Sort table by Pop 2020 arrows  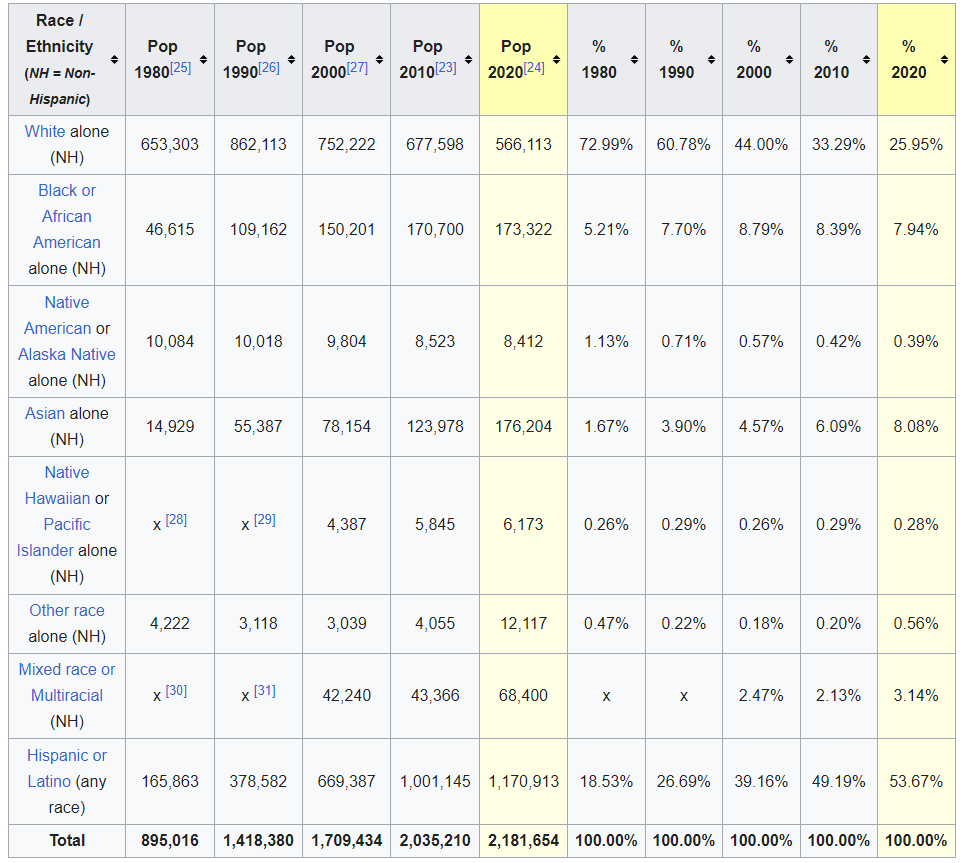coord(557,60)
